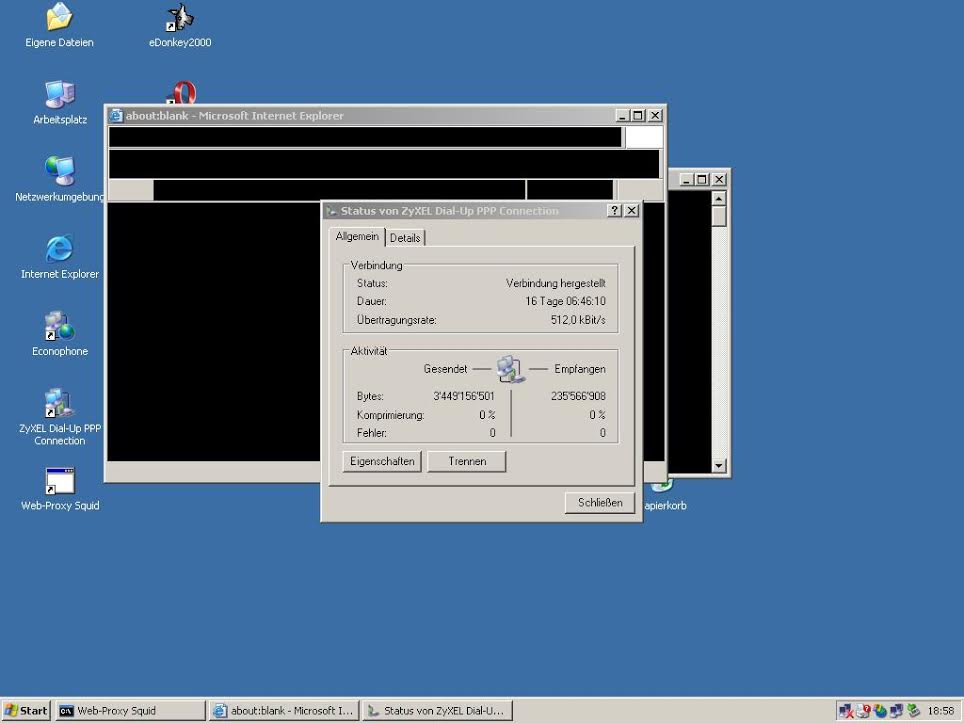Viewport: 964px width, 723px height.
Task: Open the Arbeitsplatz desktop icon
Action: [x=60, y=95]
